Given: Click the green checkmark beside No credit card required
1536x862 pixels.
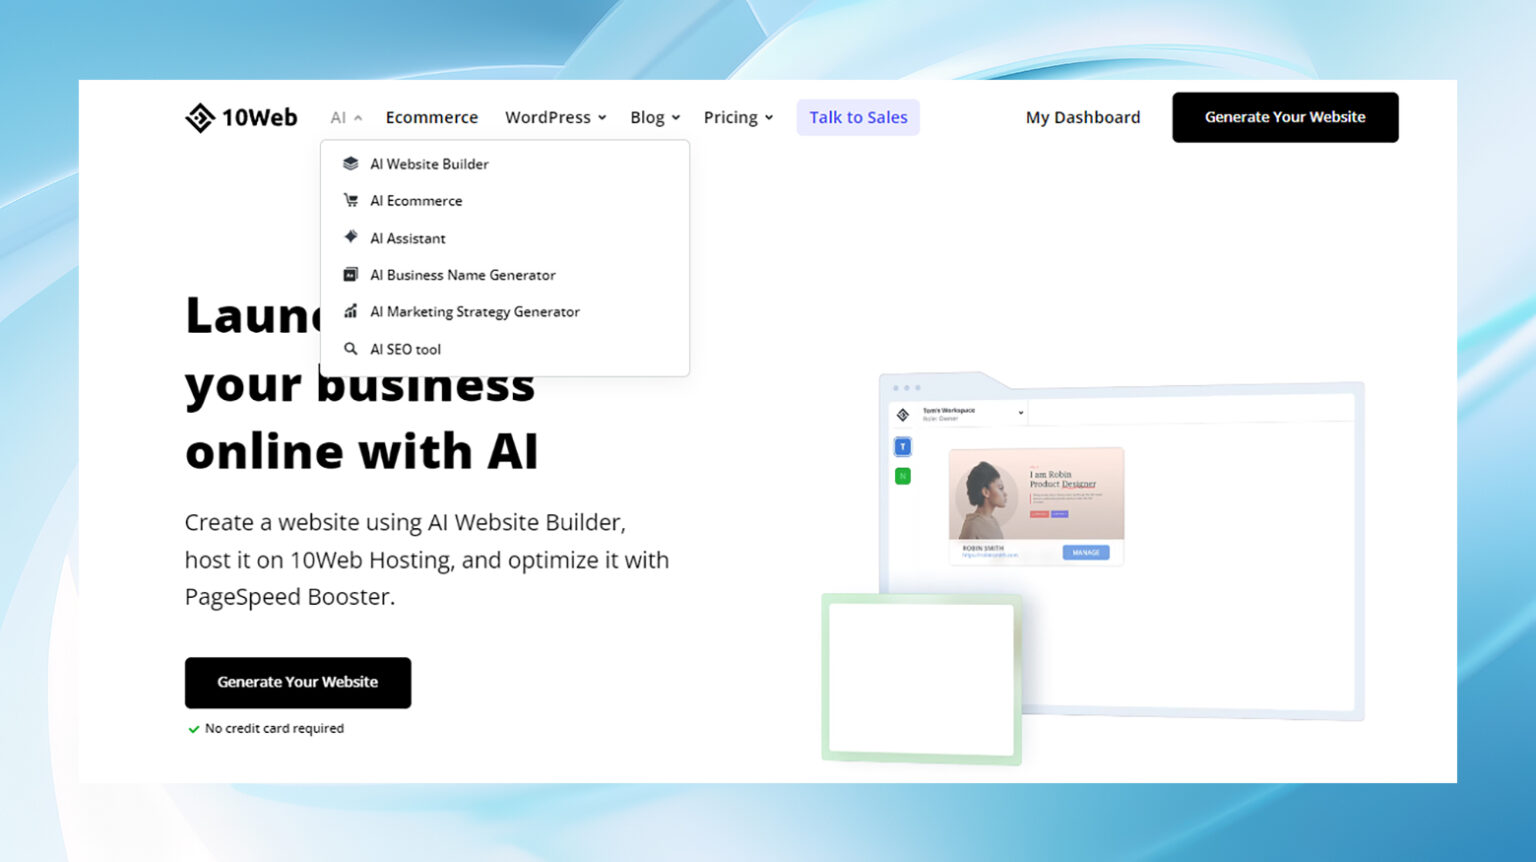Looking at the screenshot, I should pyautogui.click(x=193, y=729).
